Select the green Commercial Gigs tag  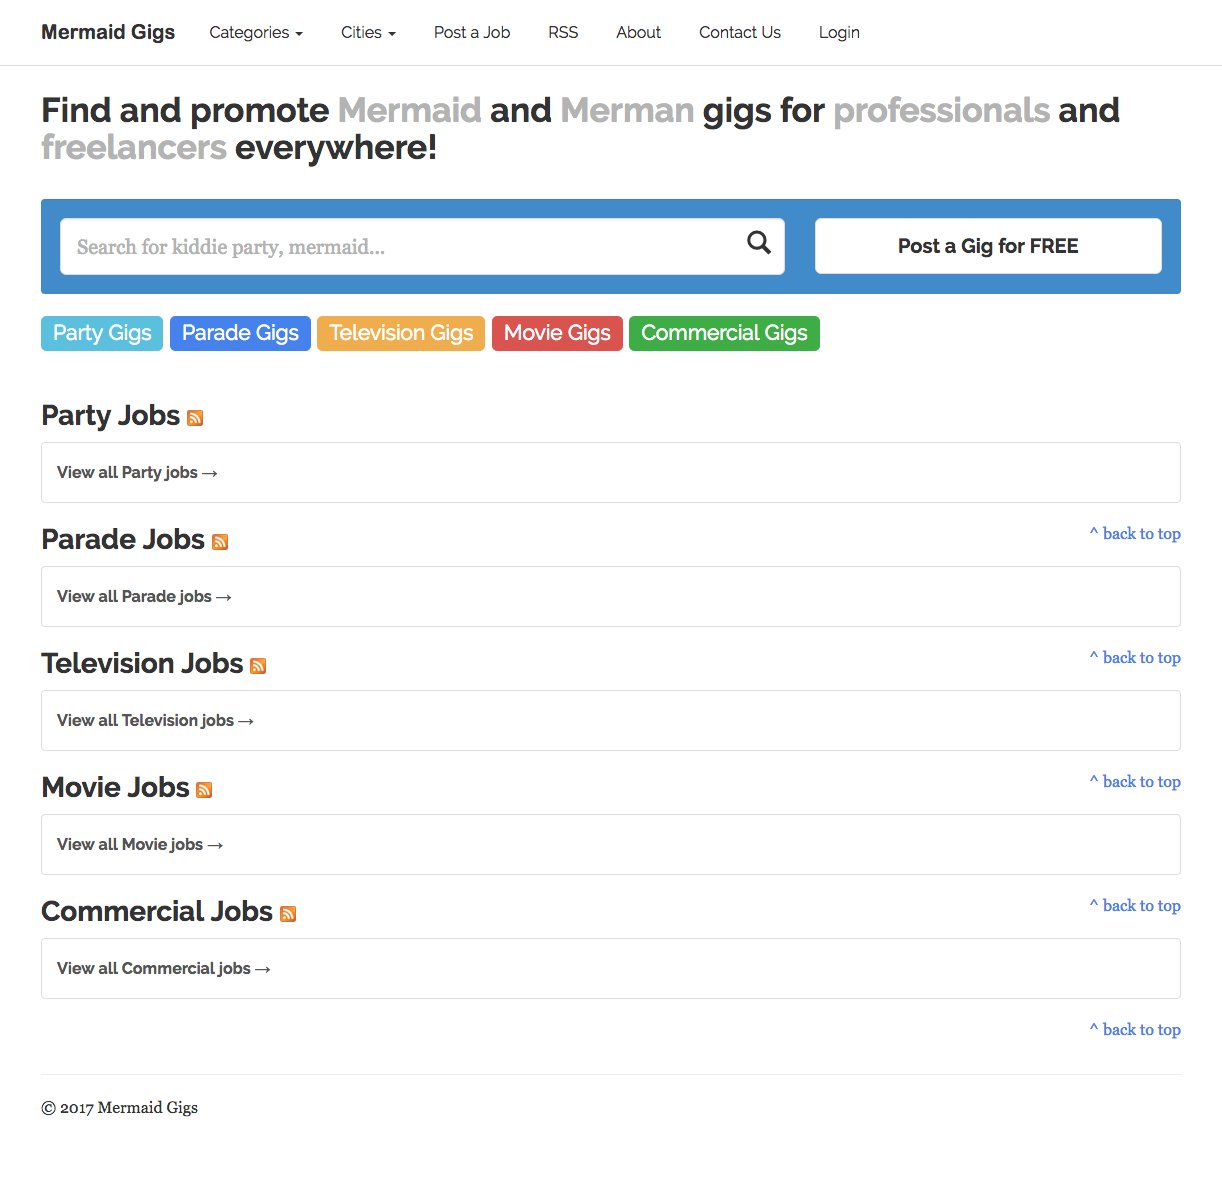724,333
